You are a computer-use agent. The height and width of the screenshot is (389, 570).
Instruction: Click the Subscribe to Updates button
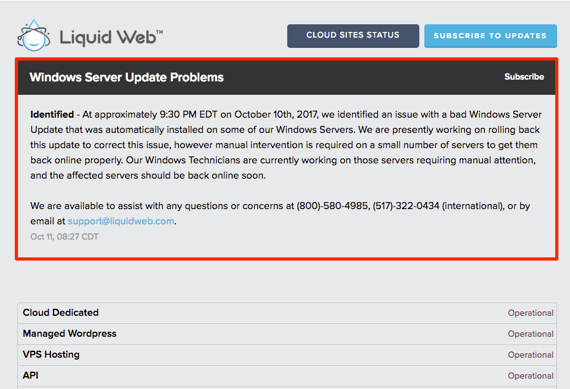pos(490,36)
